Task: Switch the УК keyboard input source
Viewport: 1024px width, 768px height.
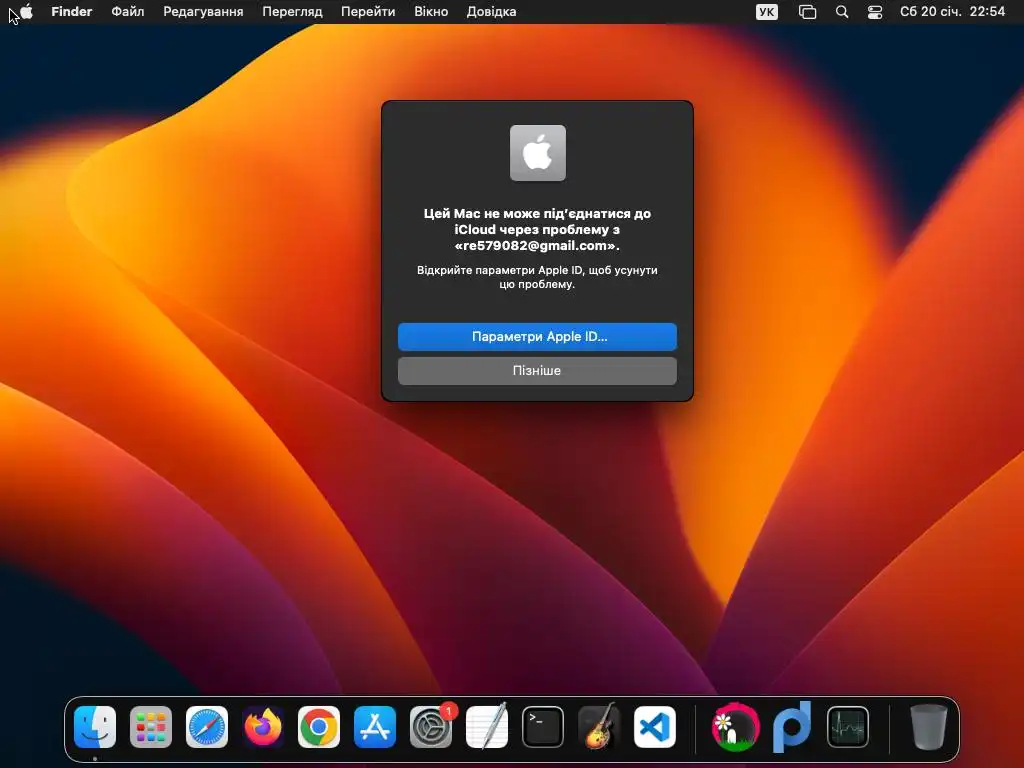Action: [x=767, y=12]
